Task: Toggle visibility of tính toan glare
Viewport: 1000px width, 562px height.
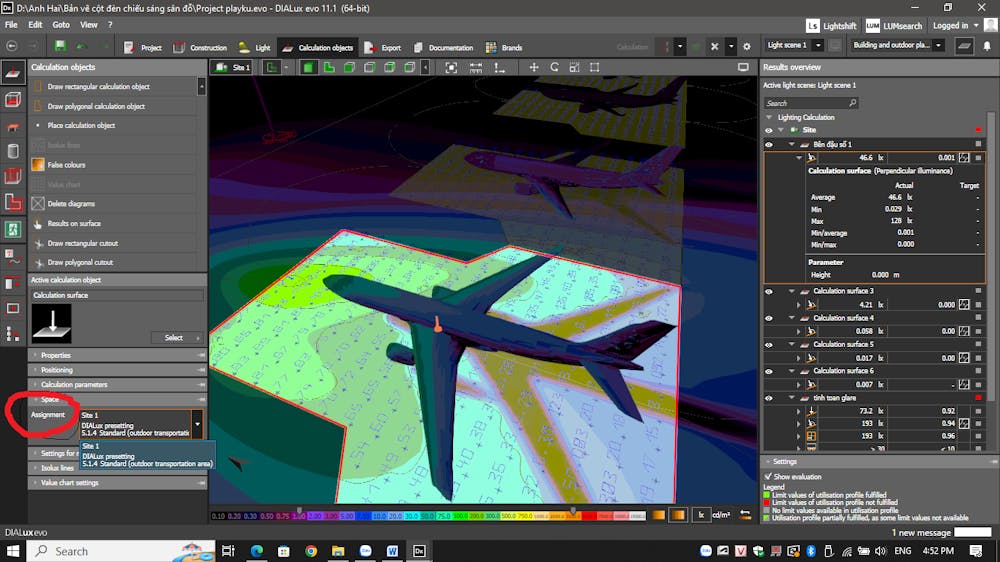Action: click(x=769, y=398)
